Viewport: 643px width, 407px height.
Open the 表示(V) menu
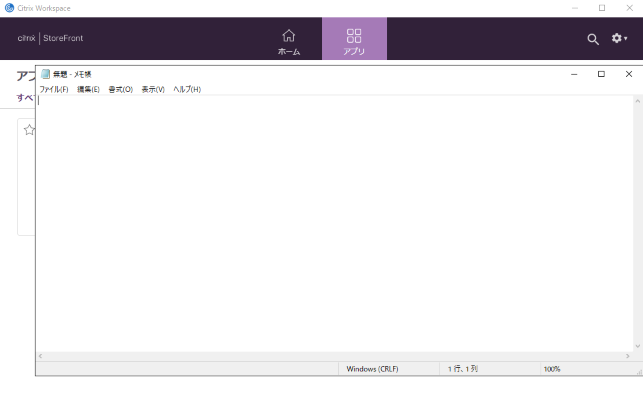[x=153, y=89]
